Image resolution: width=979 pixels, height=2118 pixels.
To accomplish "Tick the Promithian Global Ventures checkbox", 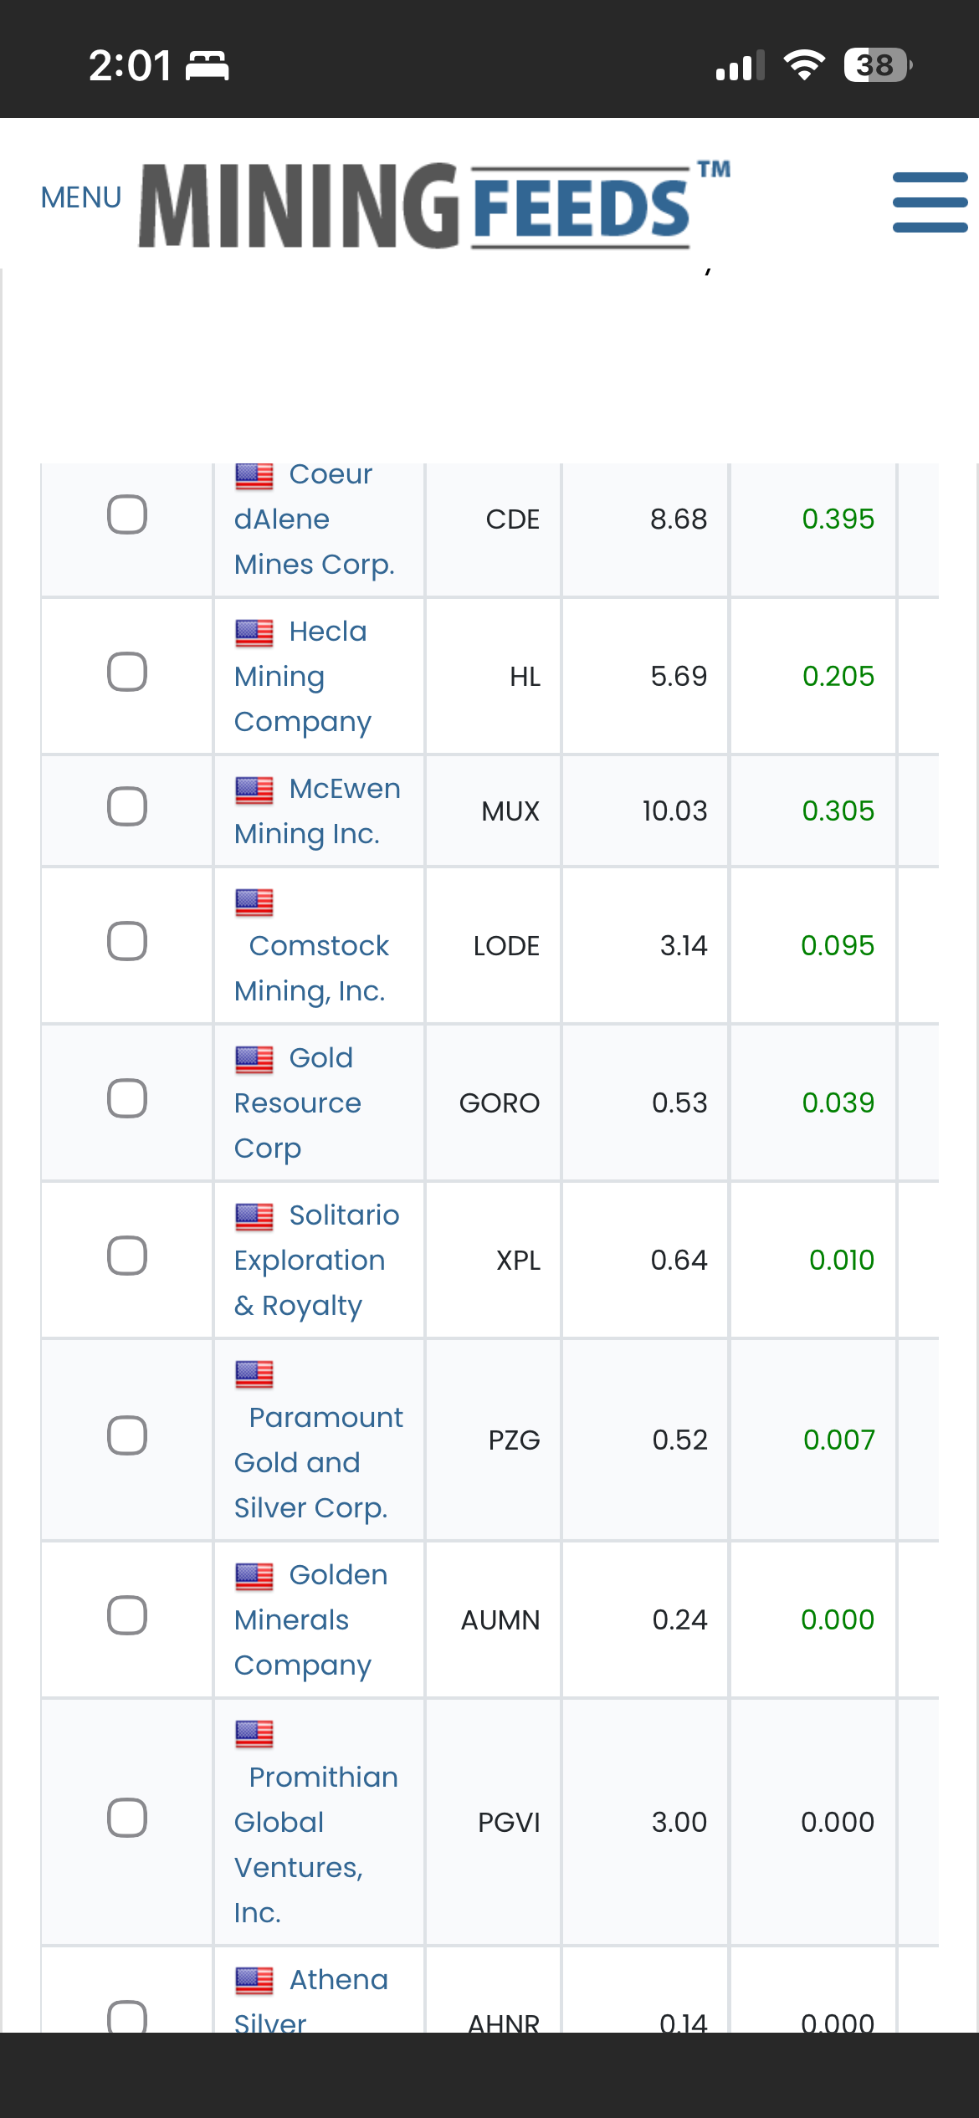I will (x=127, y=1818).
